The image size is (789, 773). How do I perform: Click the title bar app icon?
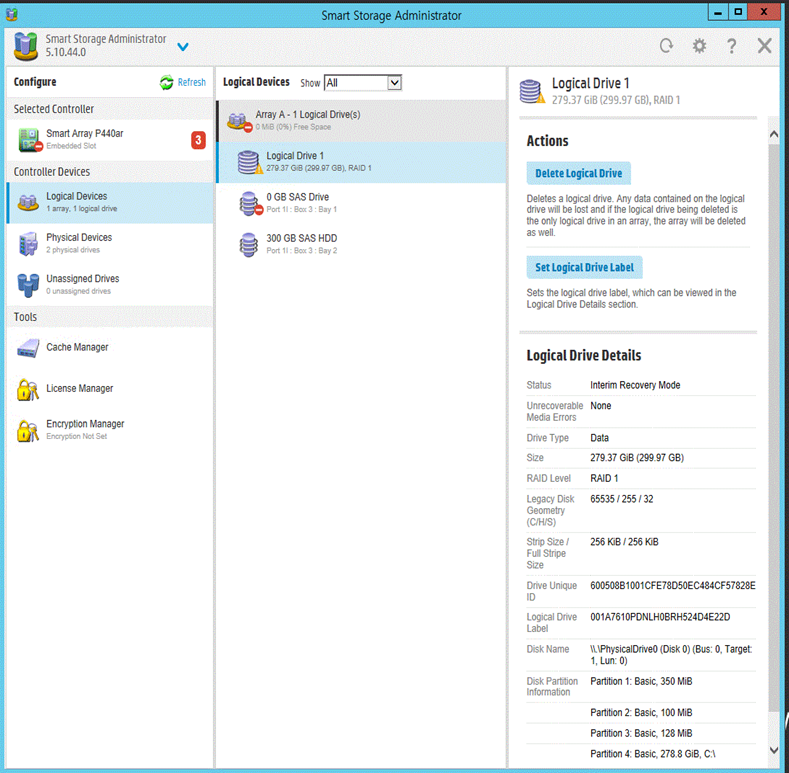tap(12, 14)
